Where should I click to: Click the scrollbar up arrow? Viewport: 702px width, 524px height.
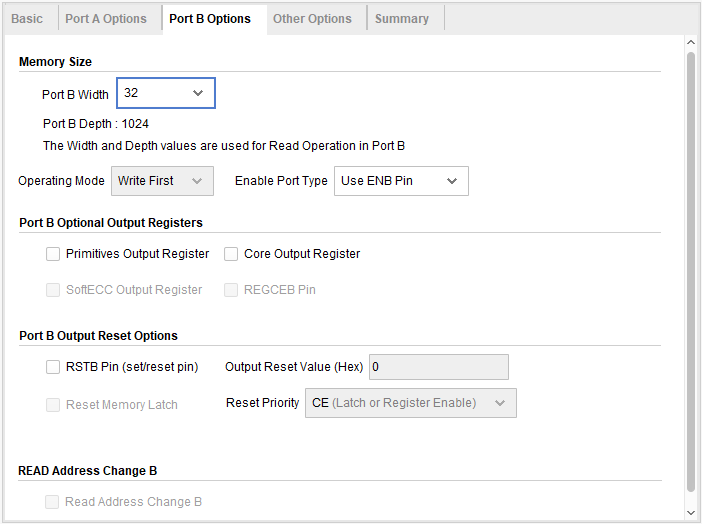pos(690,43)
